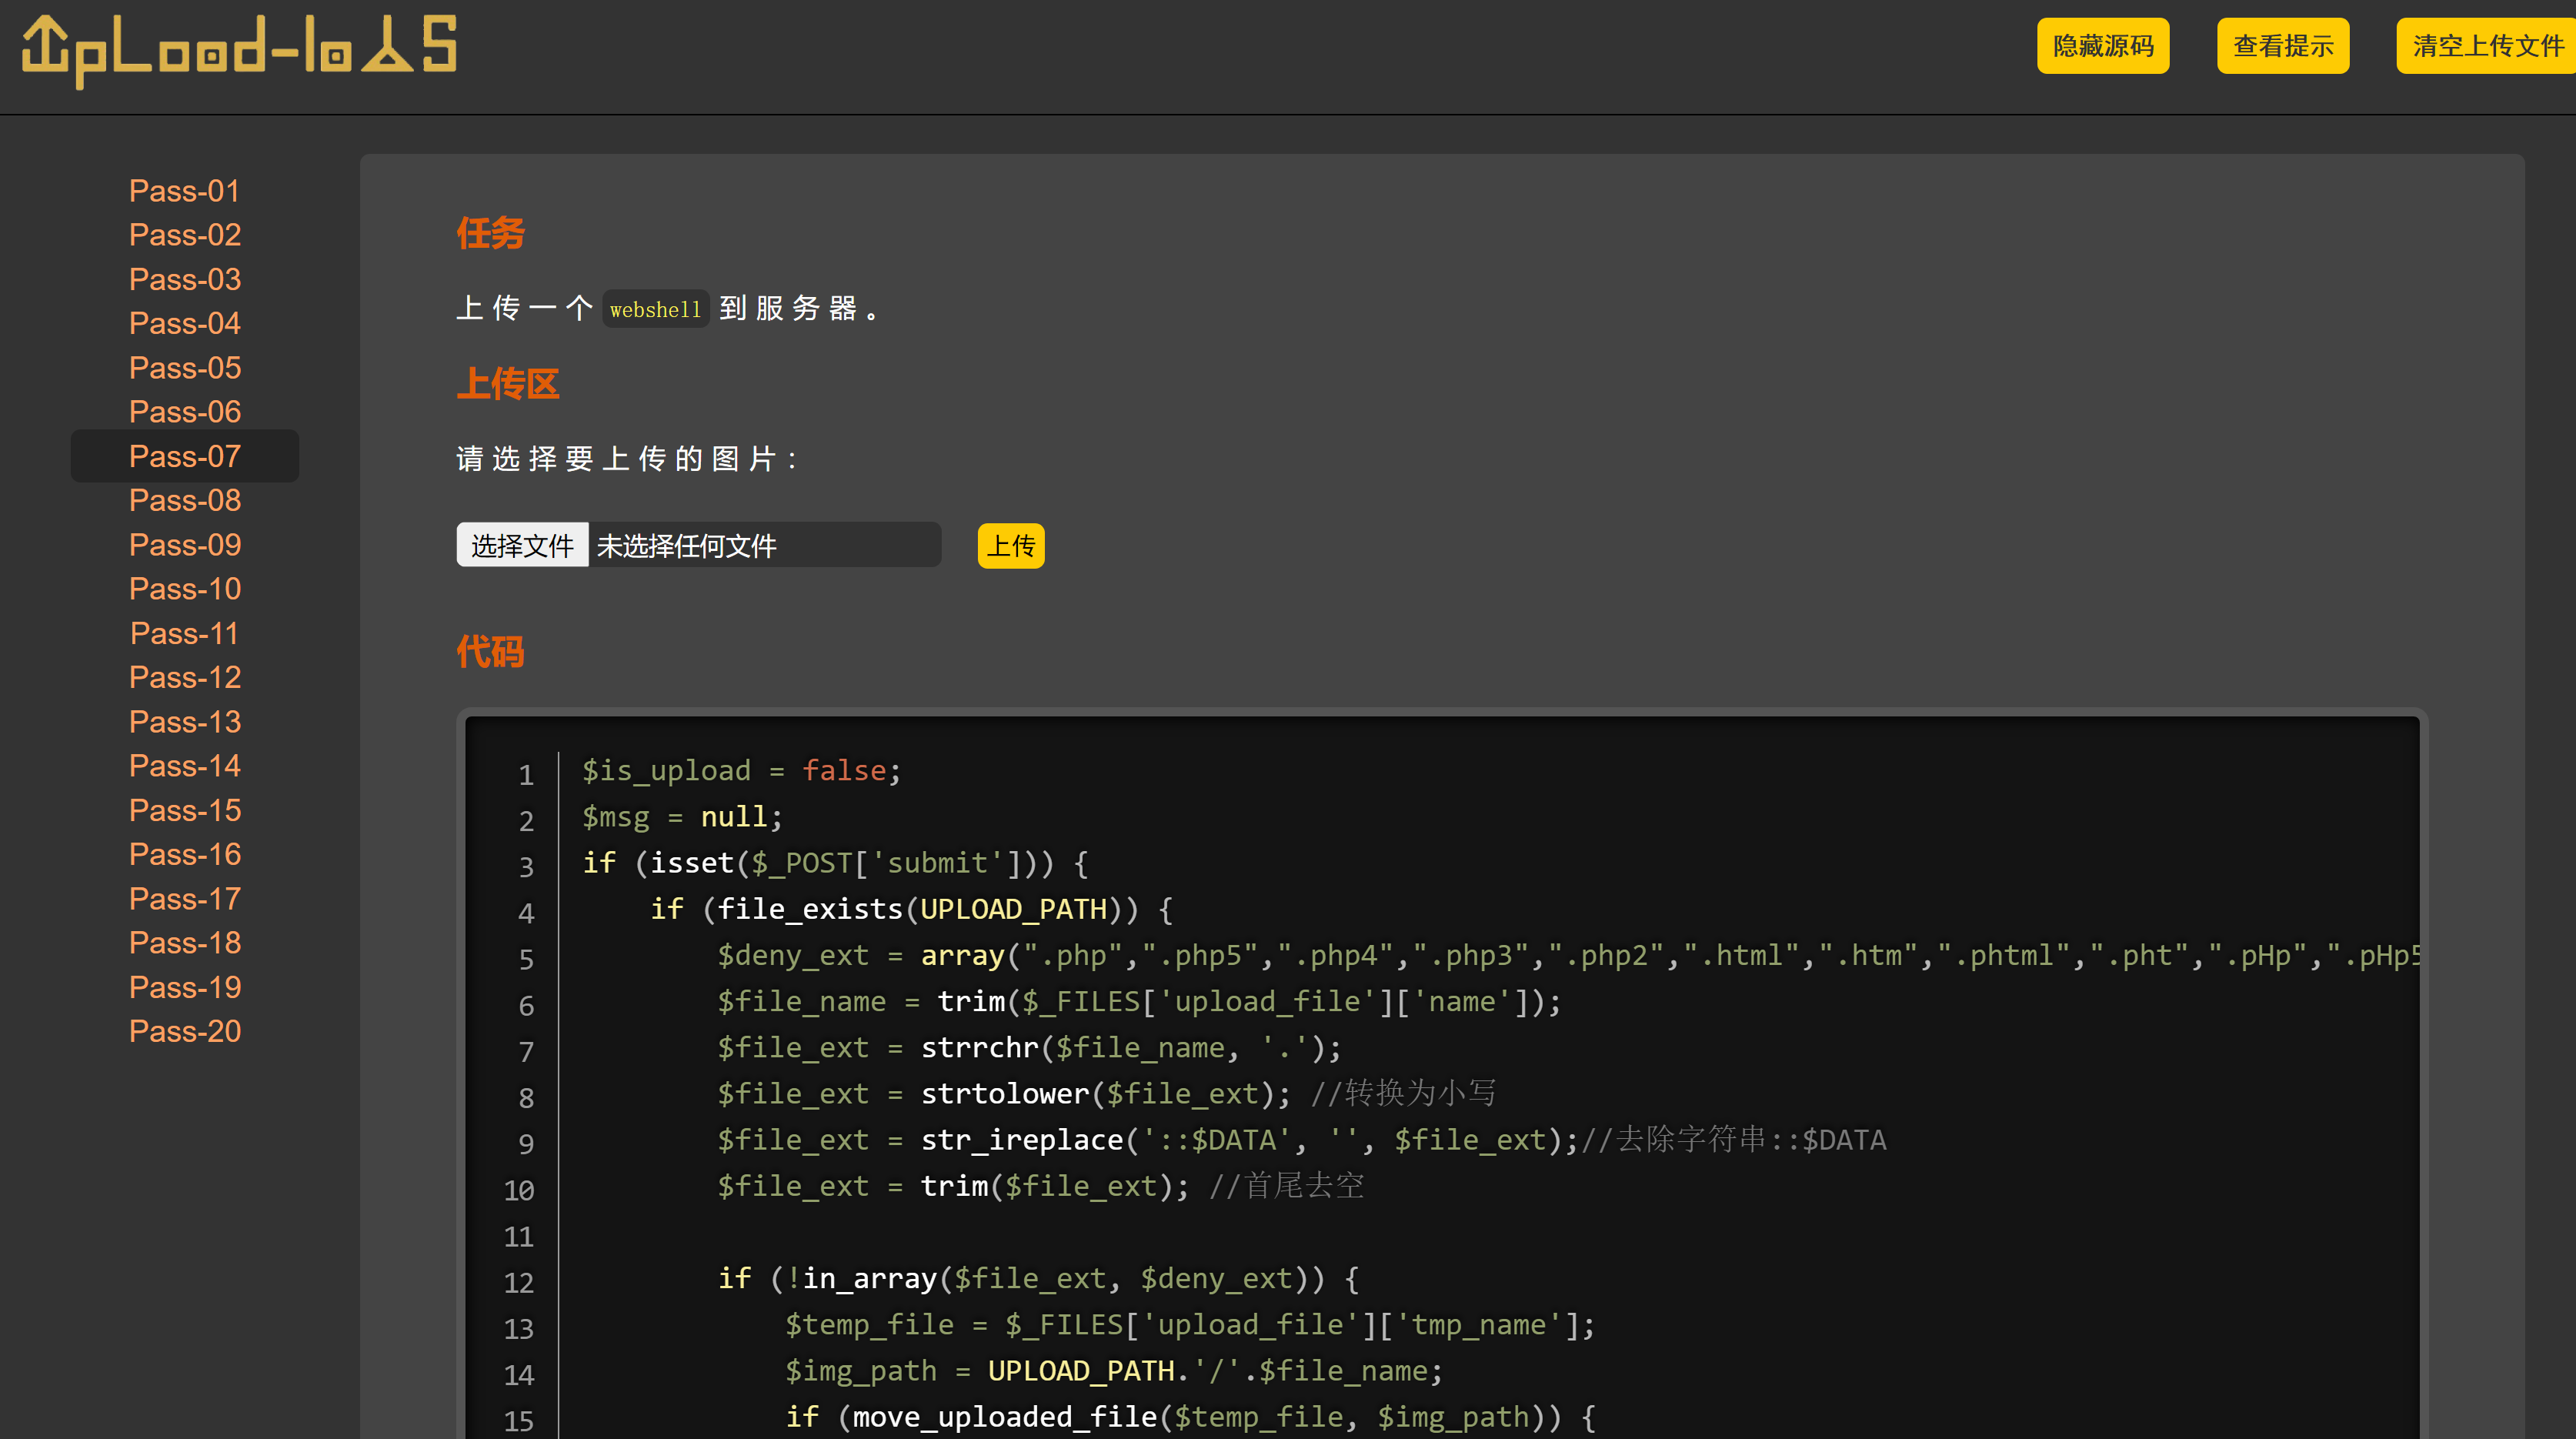Navigate to Pass-08
The image size is (2576, 1439).
click(x=185, y=500)
